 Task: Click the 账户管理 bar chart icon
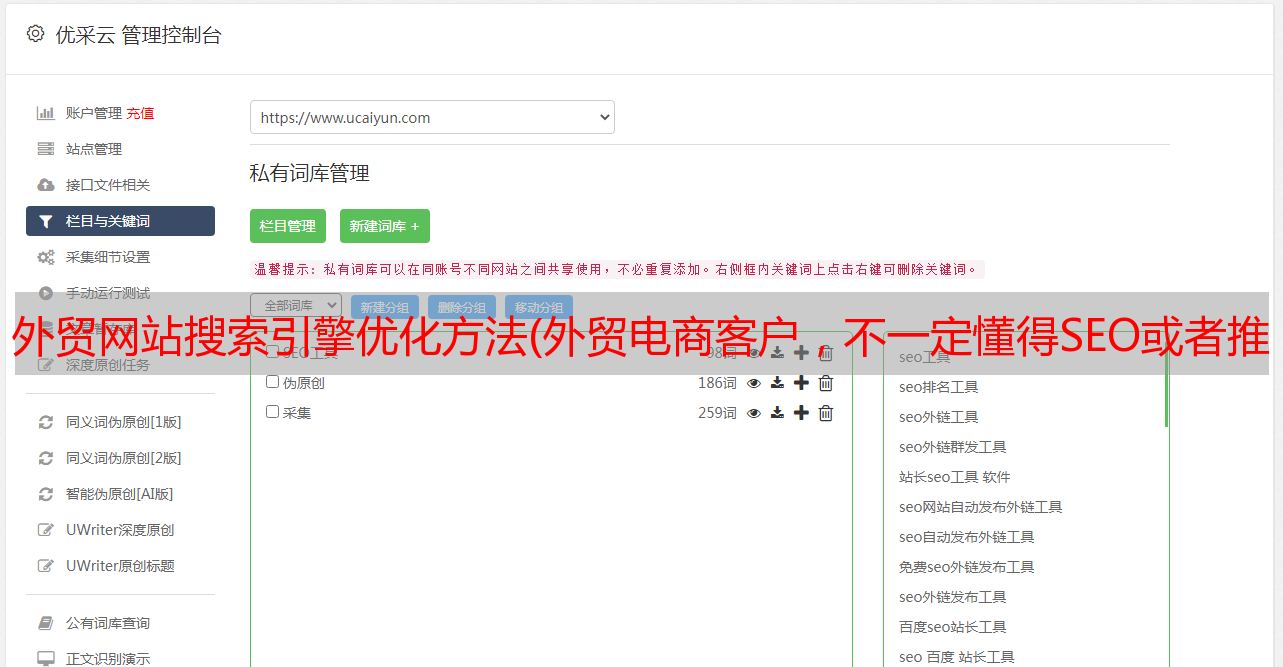coord(46,113)
